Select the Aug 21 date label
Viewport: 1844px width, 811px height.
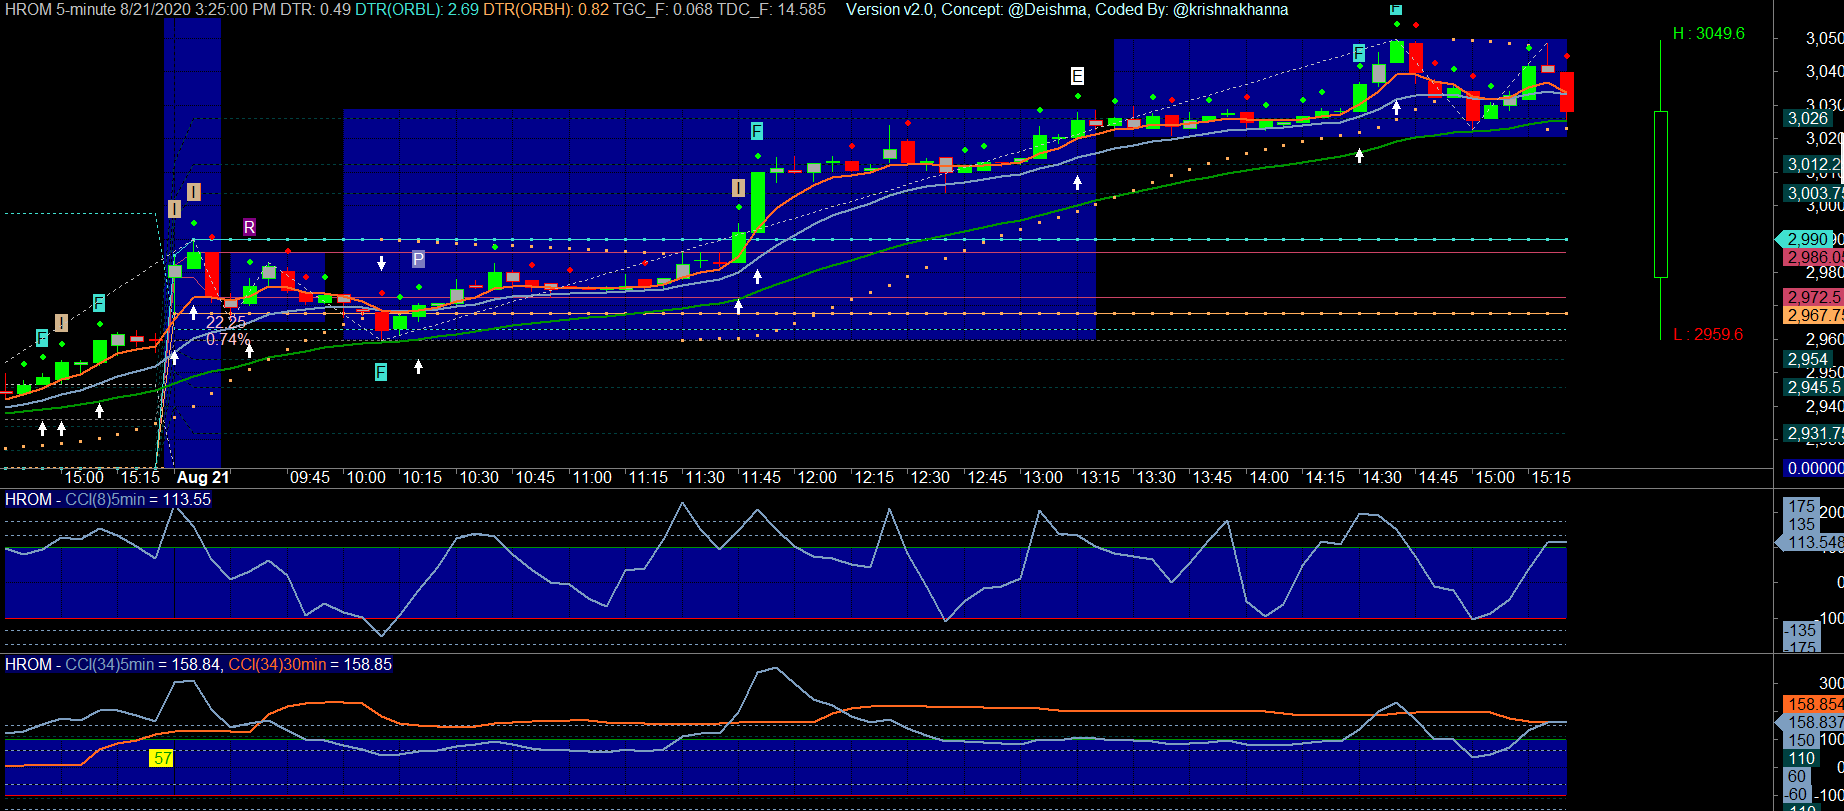pos(203,478)
